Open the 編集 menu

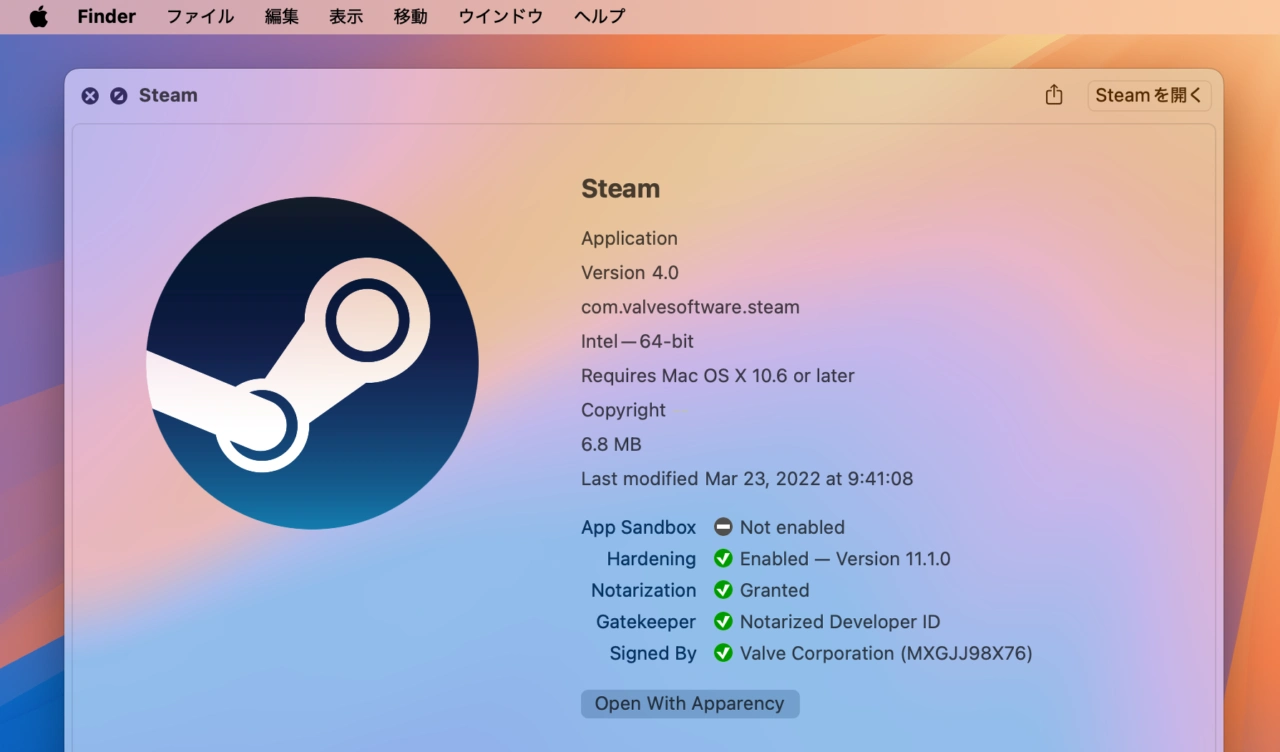[281, 17]
